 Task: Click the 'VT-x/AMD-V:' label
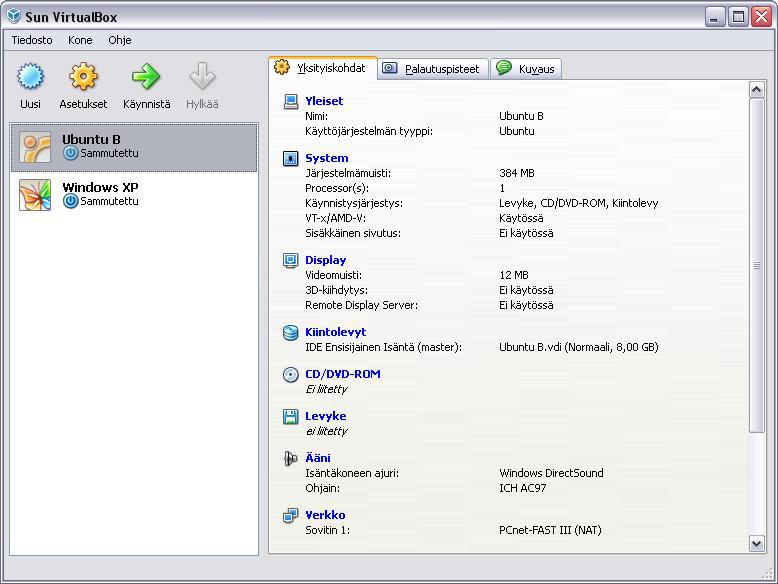tap(335, 218)
